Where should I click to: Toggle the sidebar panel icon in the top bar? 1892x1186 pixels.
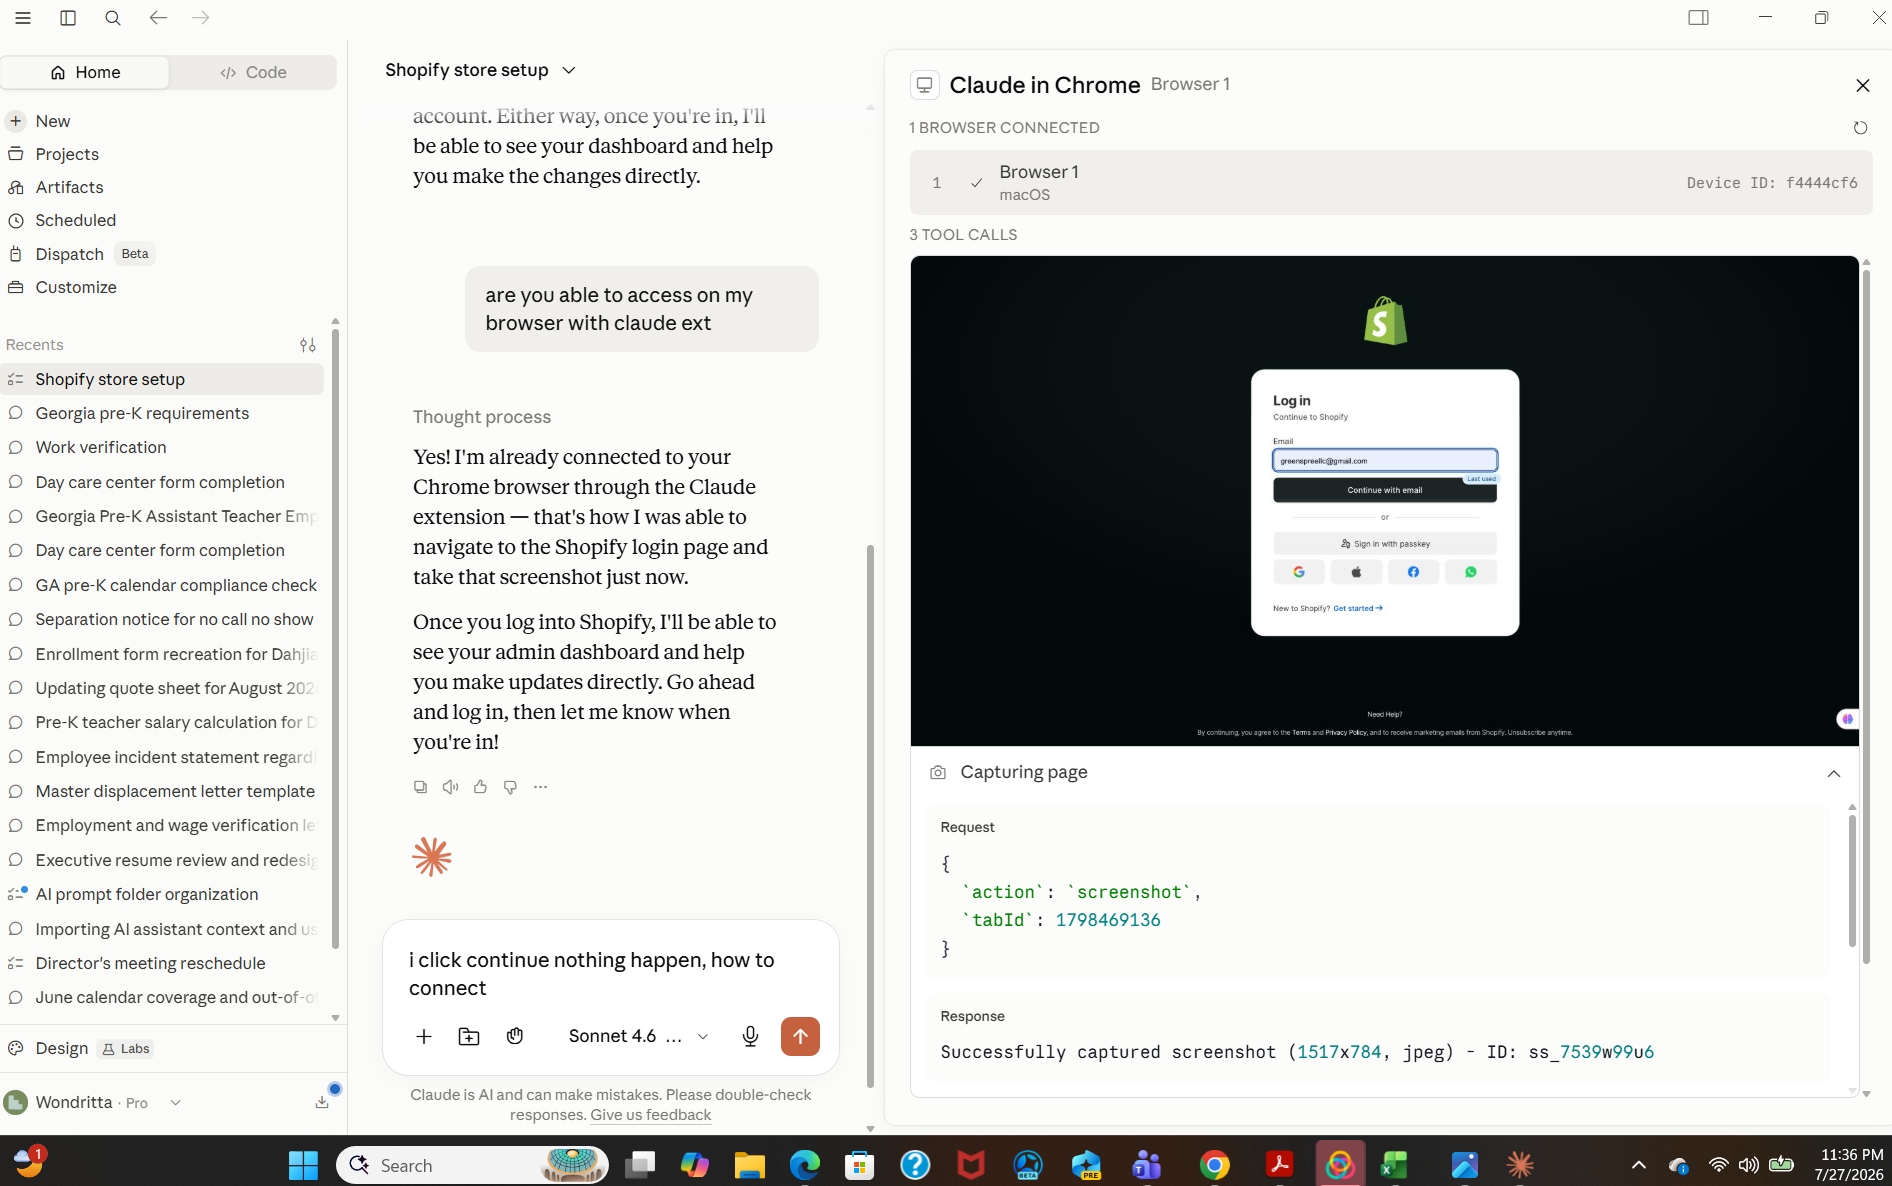coord(68,18)
